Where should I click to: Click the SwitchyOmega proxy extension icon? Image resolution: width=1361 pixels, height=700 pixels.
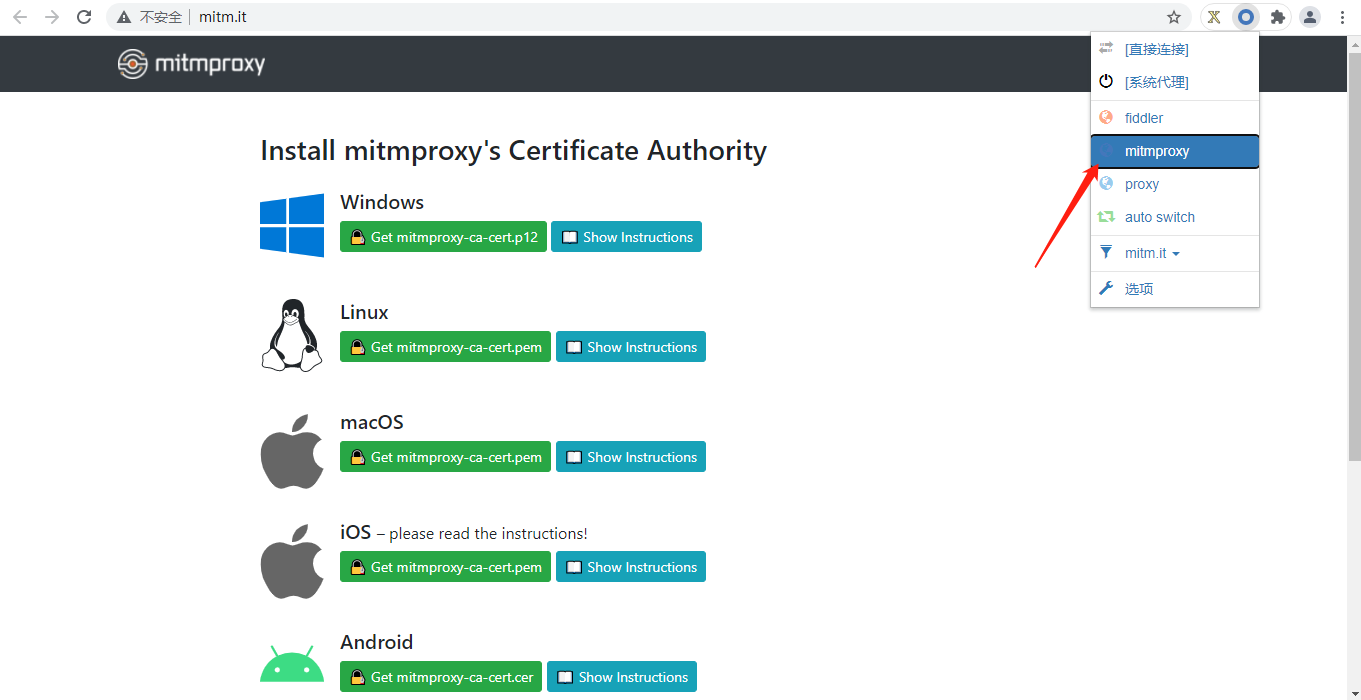tap(1245, 17)
